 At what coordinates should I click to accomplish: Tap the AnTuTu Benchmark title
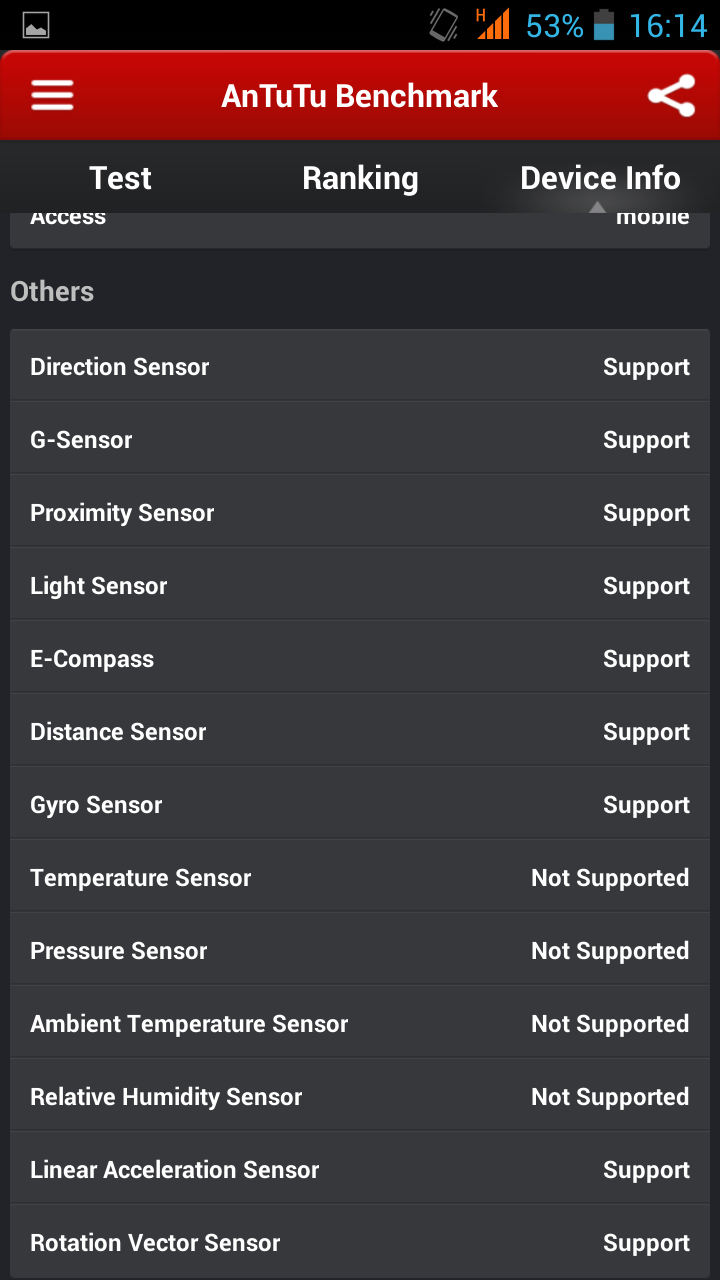[x=360, y=96]
